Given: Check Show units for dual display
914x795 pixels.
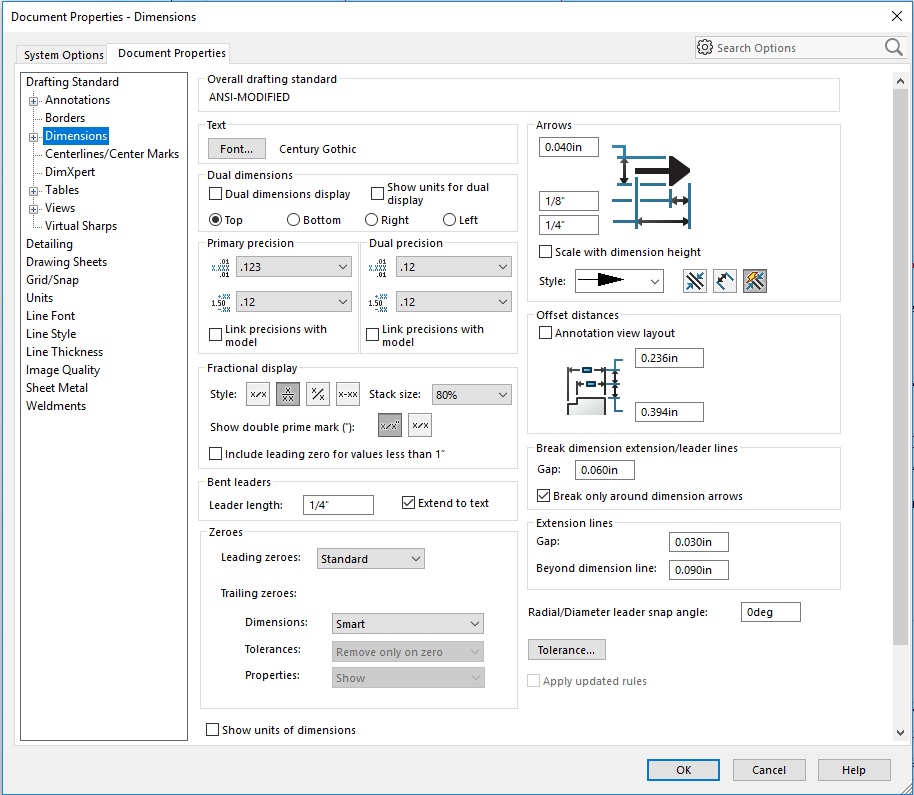Looking at the screenshot, I should coord(377,194).
